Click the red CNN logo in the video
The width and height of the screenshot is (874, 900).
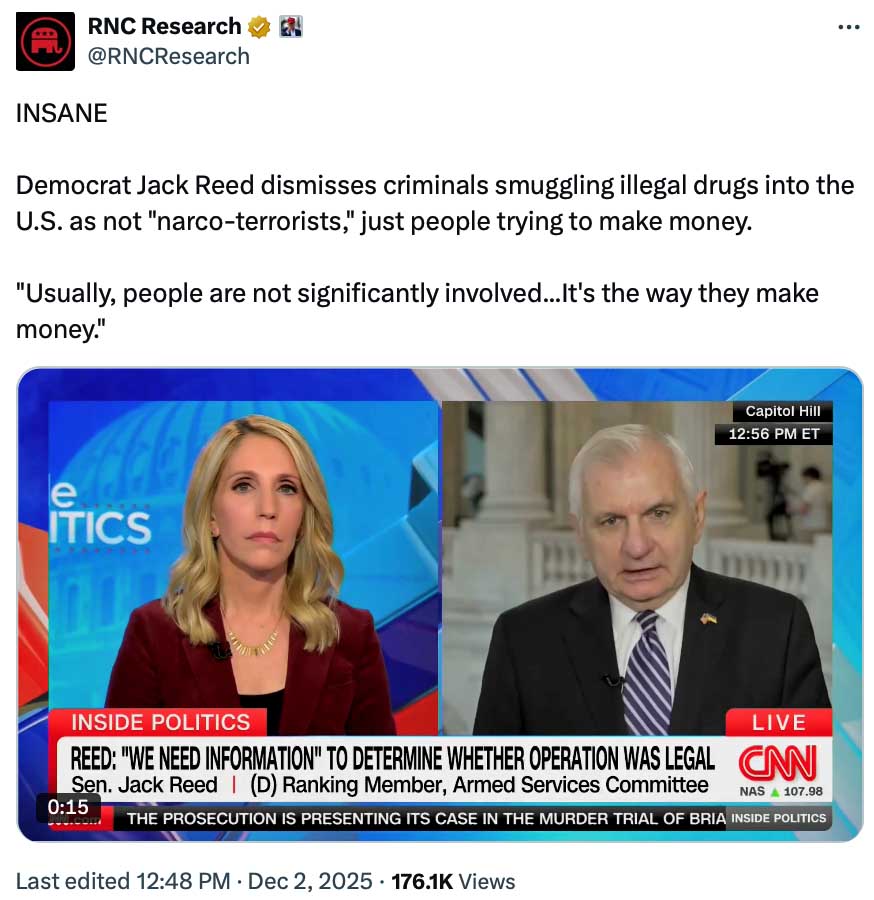(x=778, y=762)
